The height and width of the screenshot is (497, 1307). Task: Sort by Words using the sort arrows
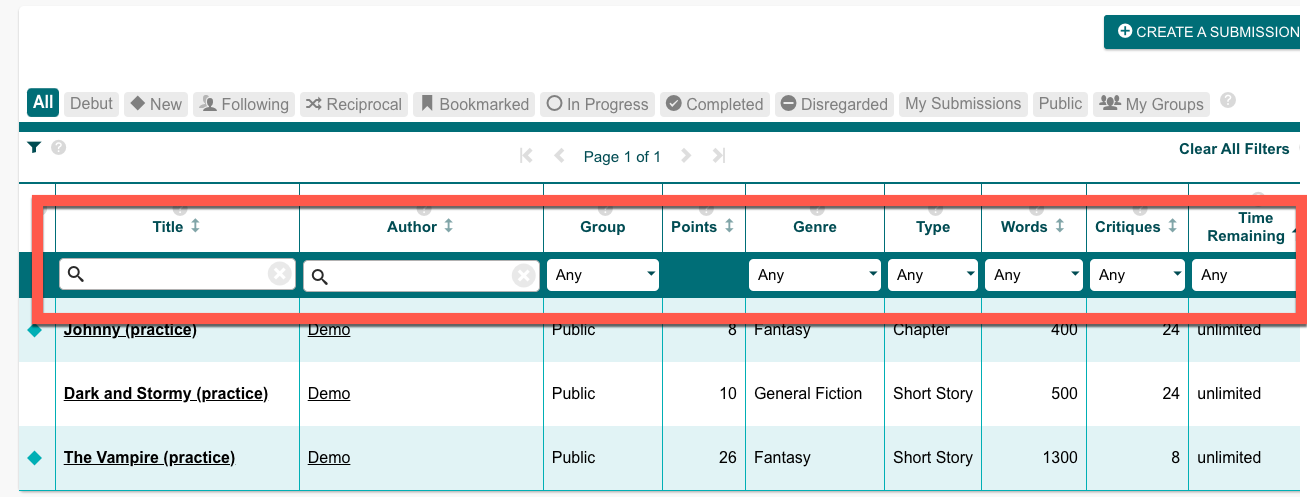[1059, 226]
